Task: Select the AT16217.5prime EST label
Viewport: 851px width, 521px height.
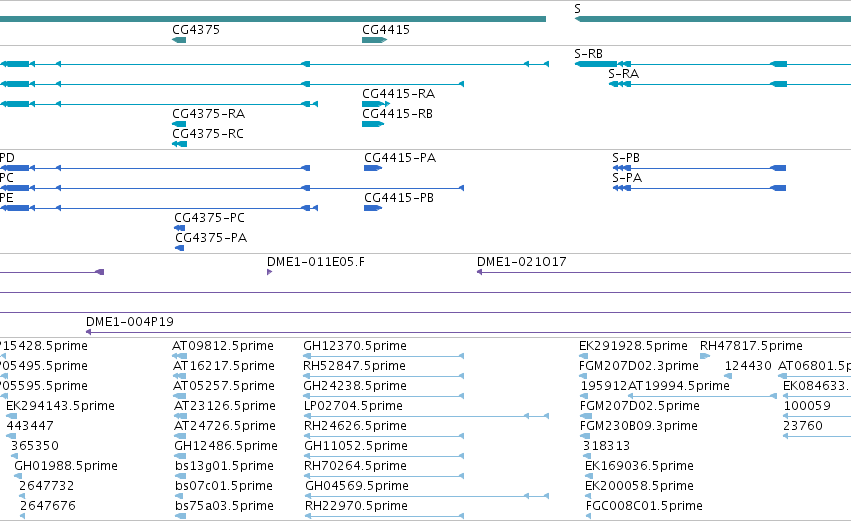Action: pyautogui.click(x=224, y=366)
